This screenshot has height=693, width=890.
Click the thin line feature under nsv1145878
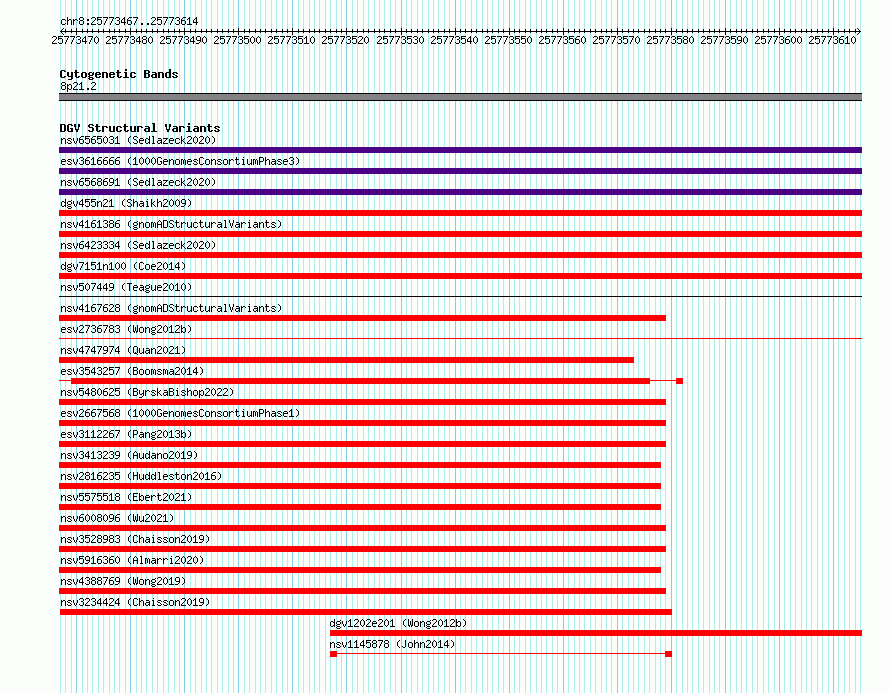pos(501,654)
